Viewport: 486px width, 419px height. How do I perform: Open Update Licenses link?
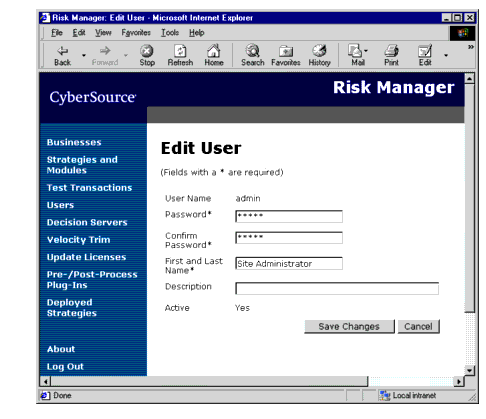click(86, 257)
